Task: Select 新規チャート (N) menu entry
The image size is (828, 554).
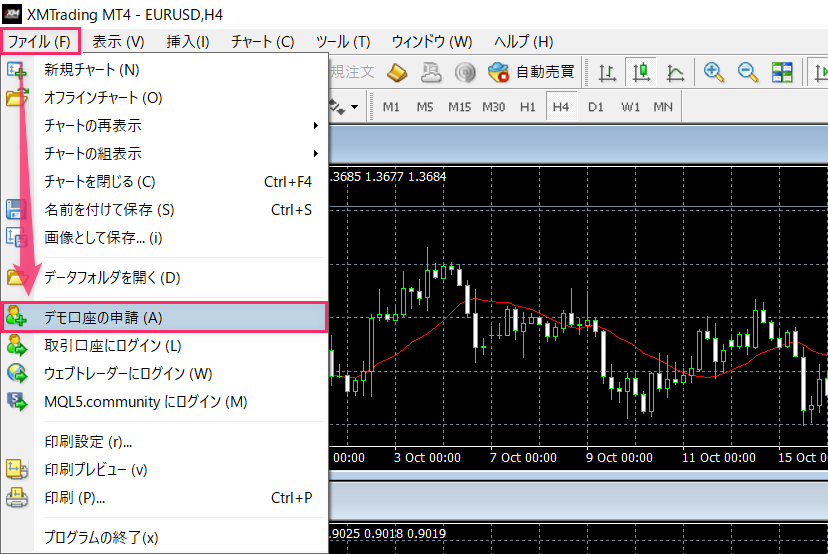Action: 164,70
